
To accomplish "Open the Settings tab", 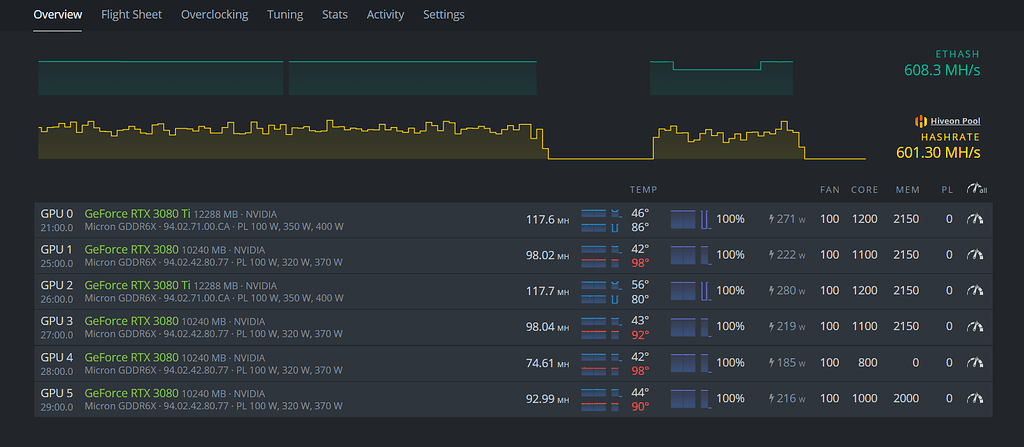I will [443, 14].
